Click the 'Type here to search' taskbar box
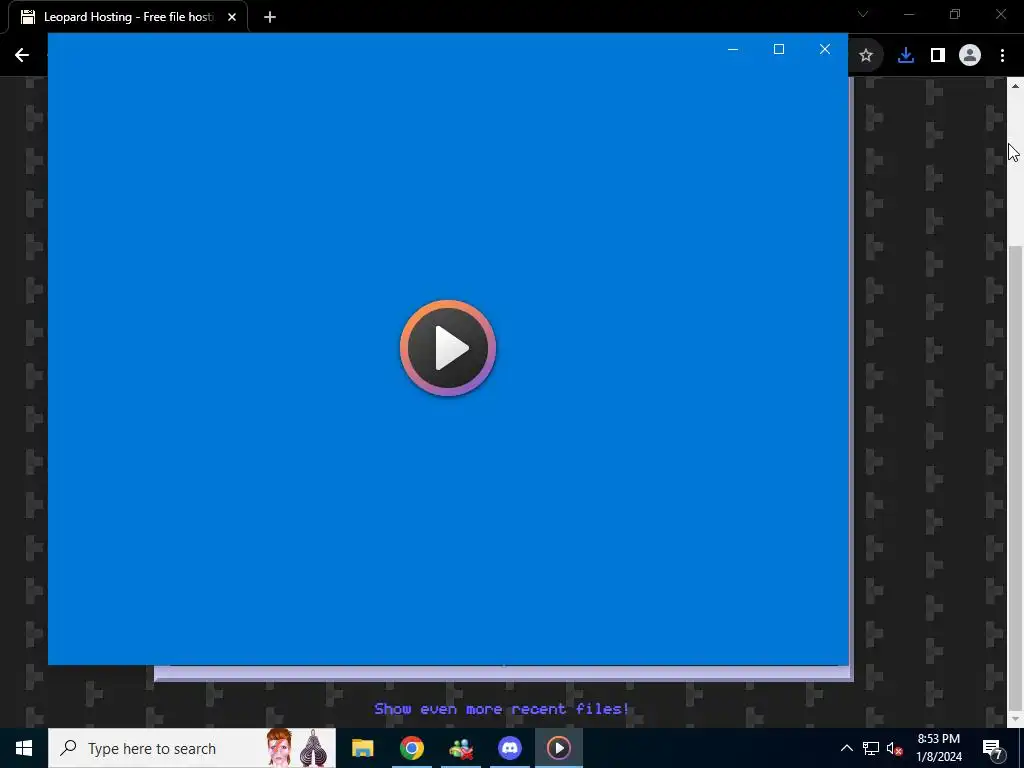The height and width of the screenshot is (768, 1024). point(192,748)
